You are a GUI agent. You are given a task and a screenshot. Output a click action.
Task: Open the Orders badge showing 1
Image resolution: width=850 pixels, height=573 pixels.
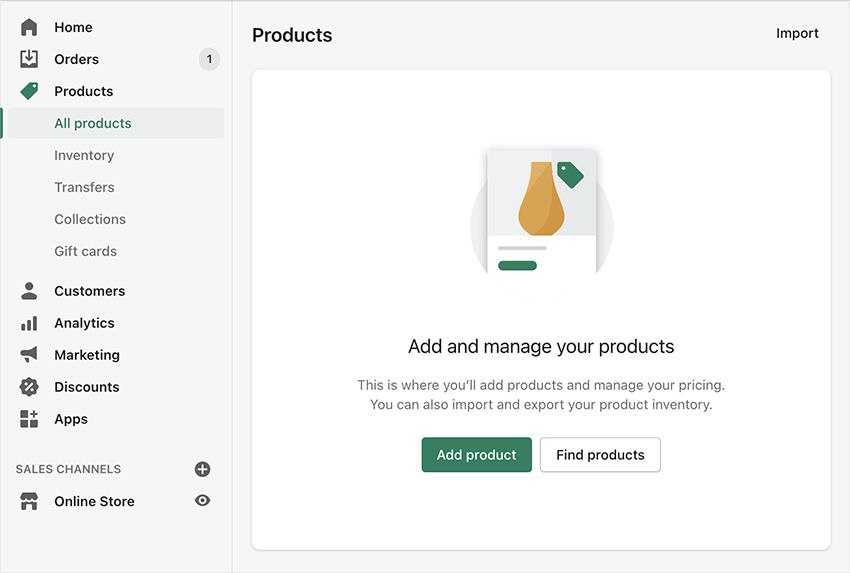(209, 59)
